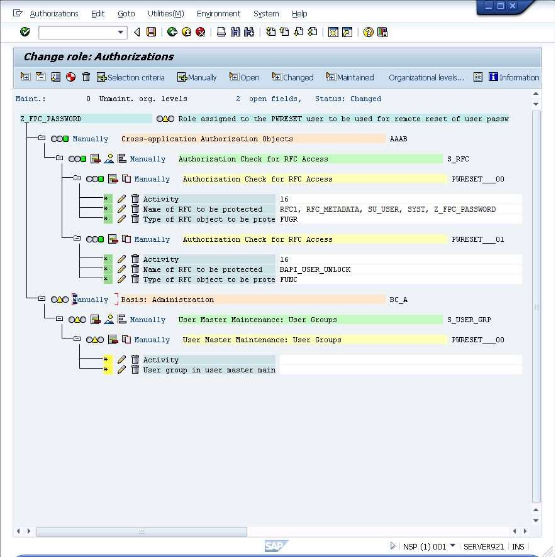The width and height of the screenshot is (555, 557).
Task: Open the Utilities(M) menu
Action: point(166,14)
